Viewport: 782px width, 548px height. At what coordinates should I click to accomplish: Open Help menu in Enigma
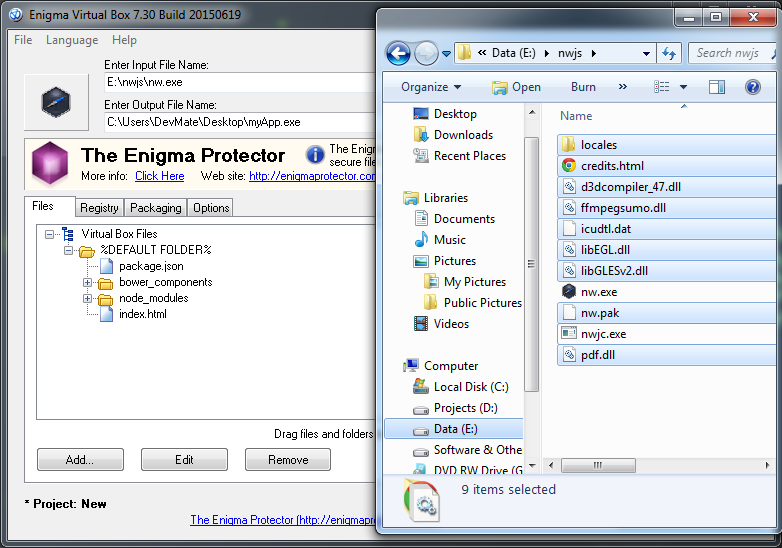pyautogui.click(x=124, y=40)
